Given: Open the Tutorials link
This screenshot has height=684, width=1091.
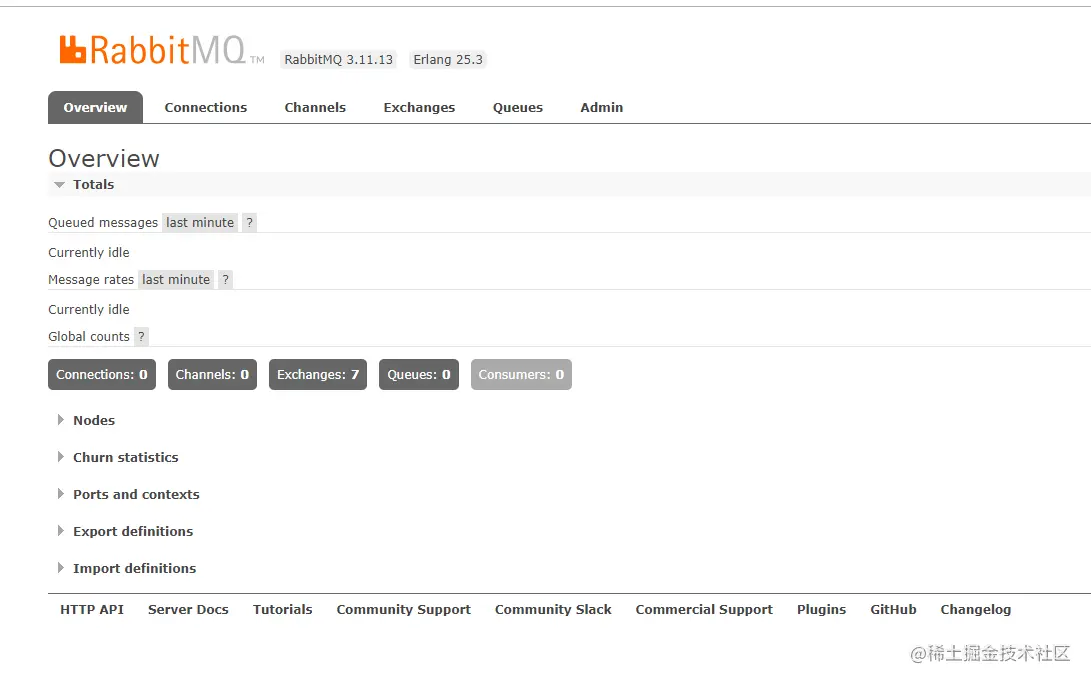Looking at the screenshot, I should point(282,610).
